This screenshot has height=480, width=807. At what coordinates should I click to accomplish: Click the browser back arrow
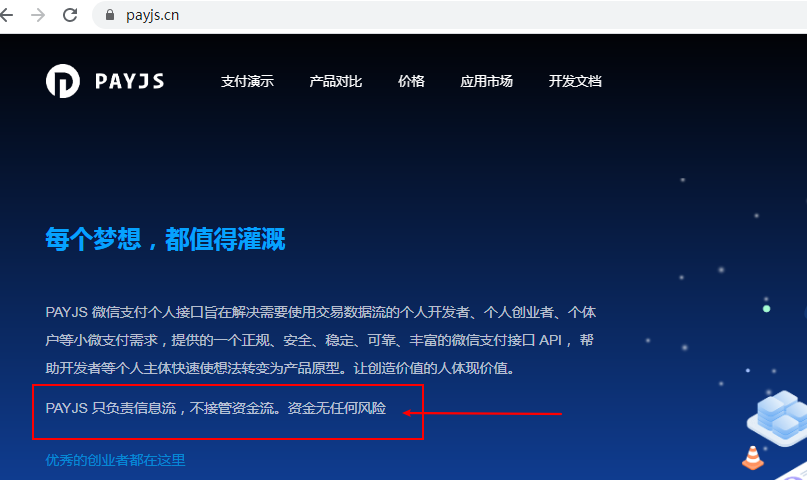[6, 15]
